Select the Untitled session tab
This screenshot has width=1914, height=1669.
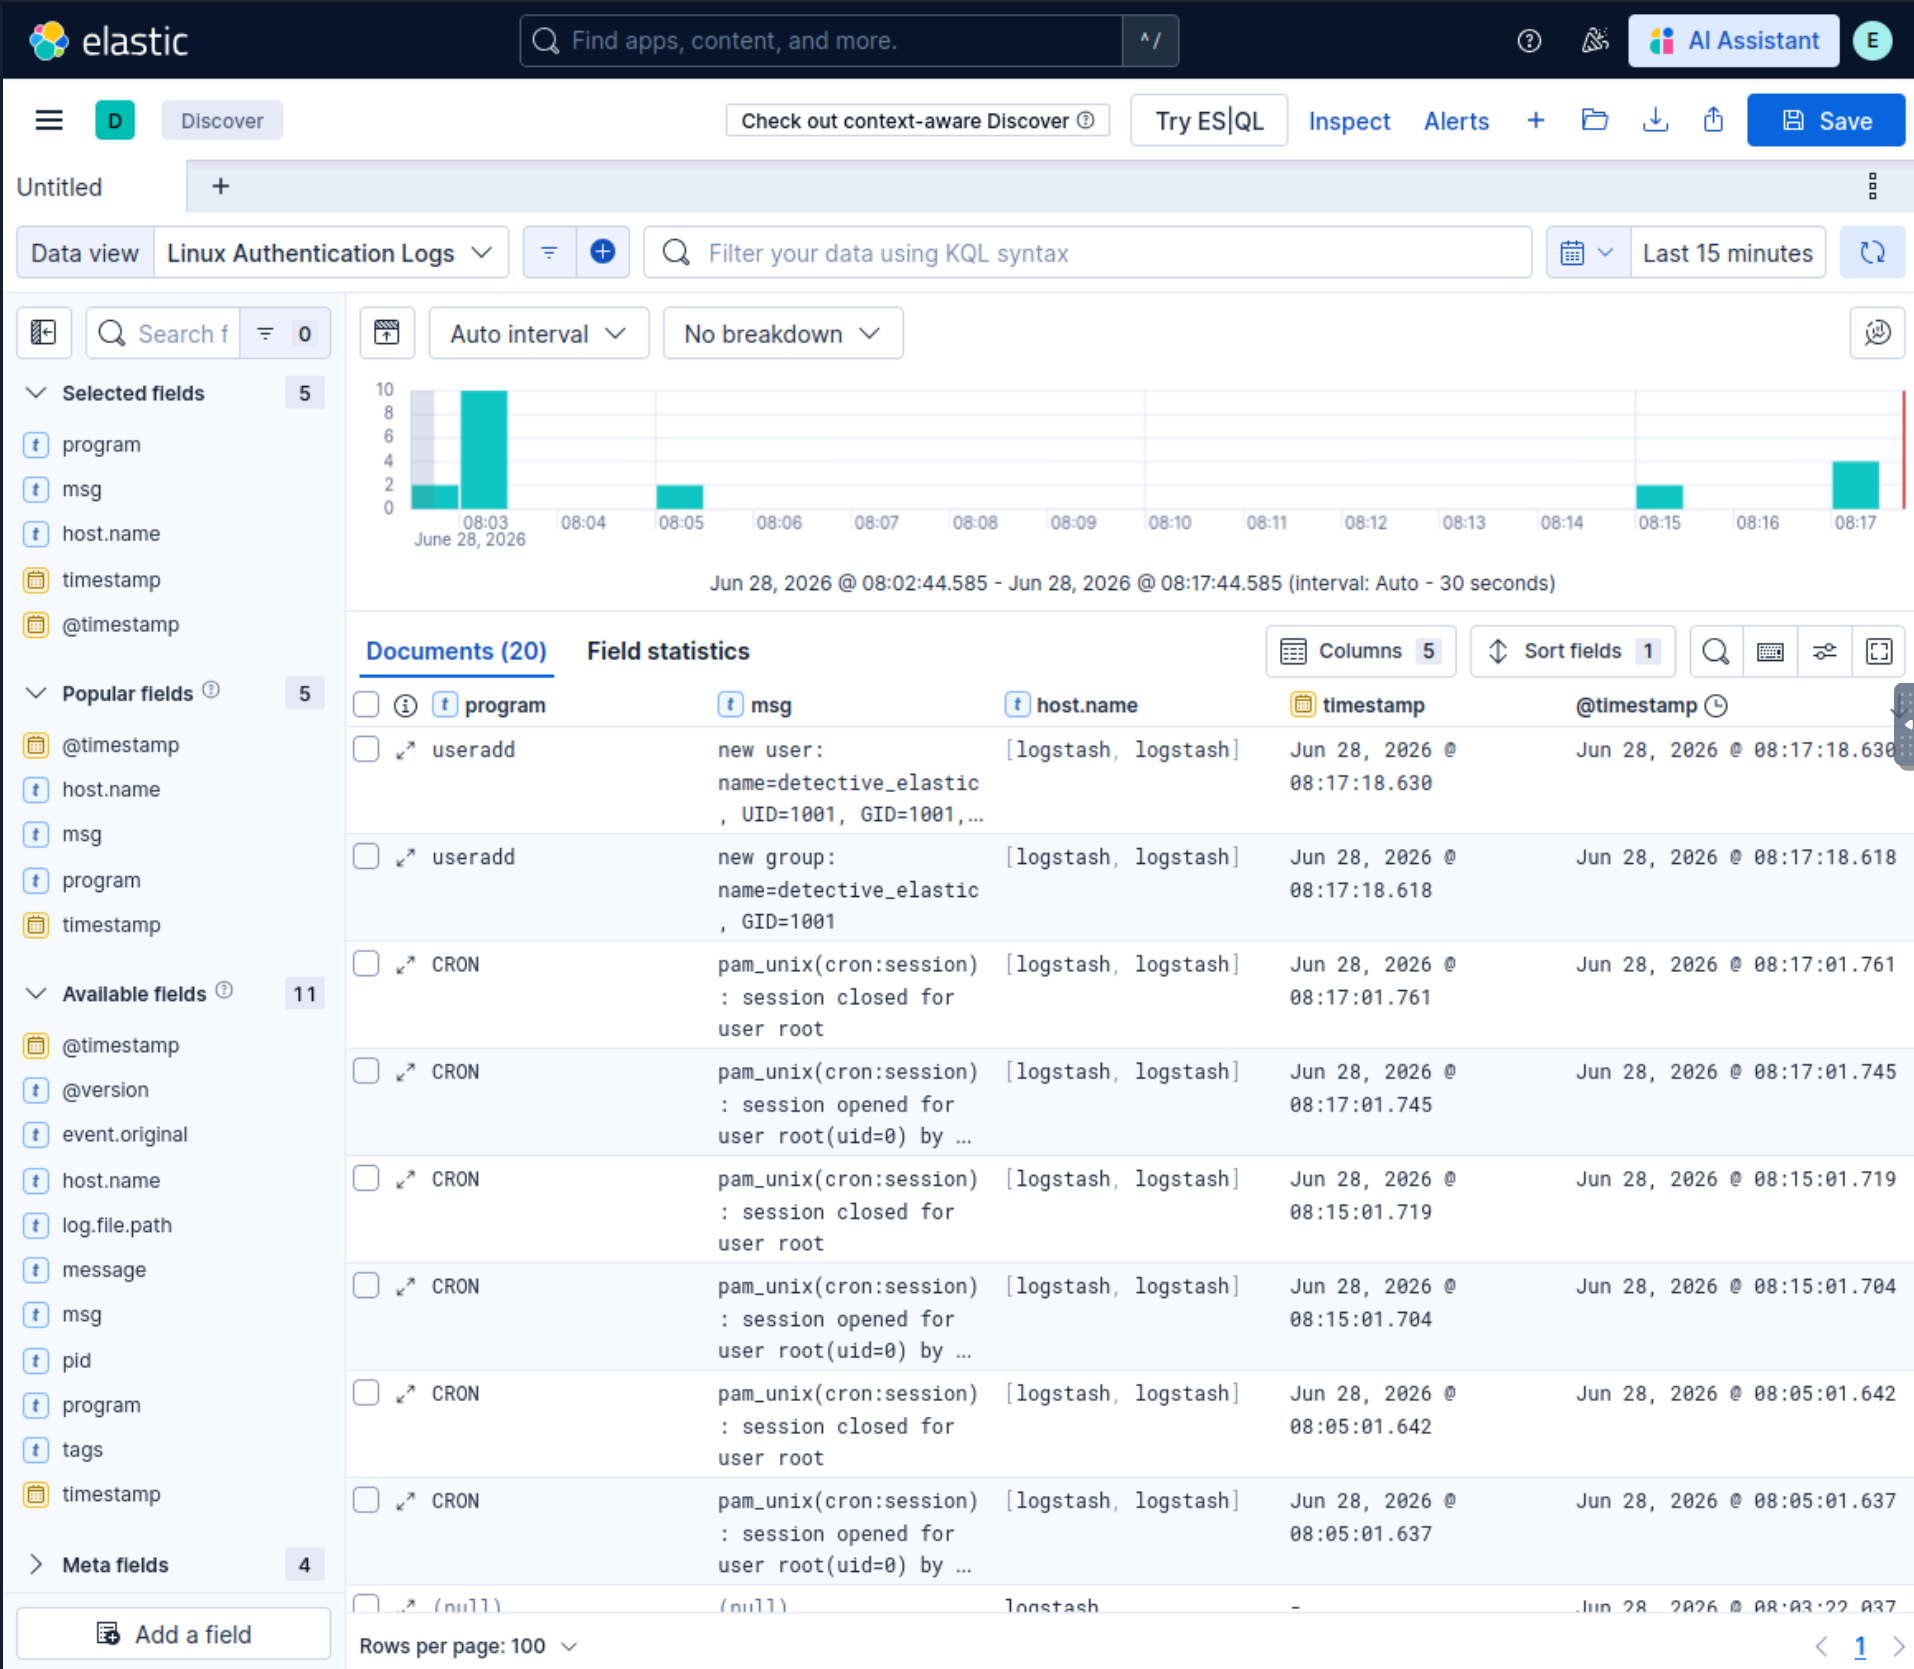[x=60, y=187]
